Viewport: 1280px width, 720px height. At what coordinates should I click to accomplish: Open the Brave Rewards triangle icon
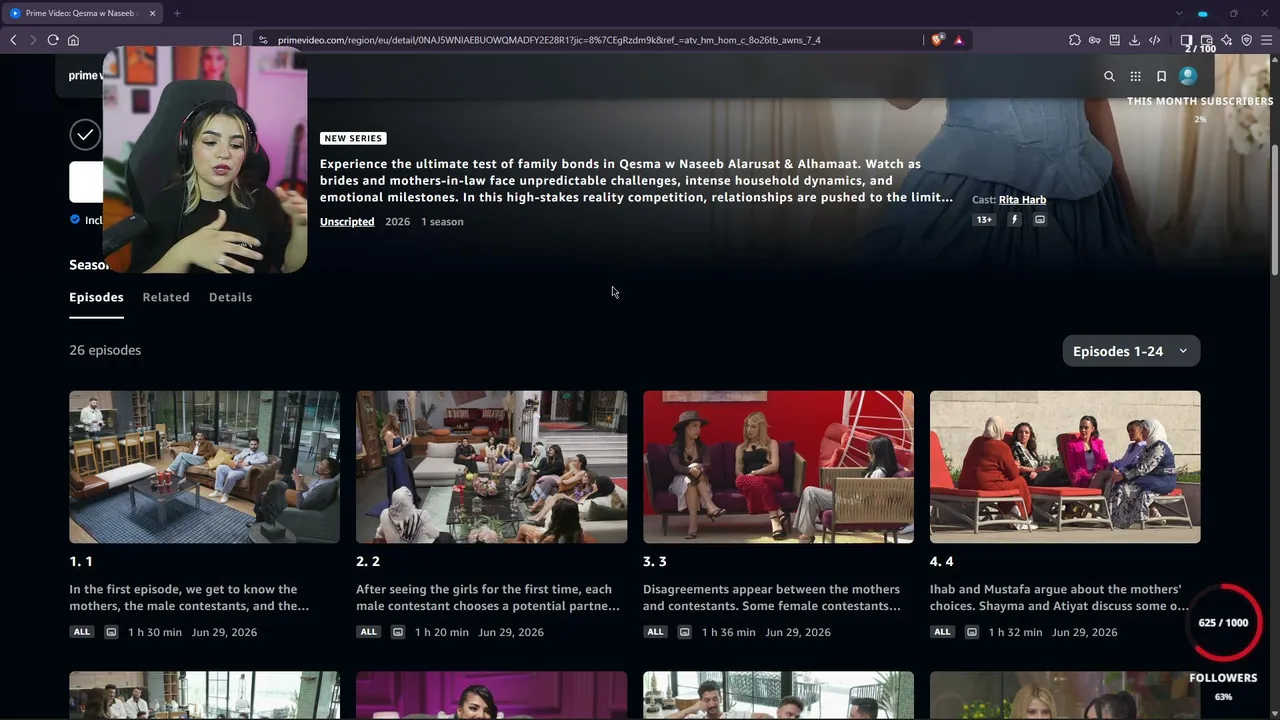[x=958, y=40]
